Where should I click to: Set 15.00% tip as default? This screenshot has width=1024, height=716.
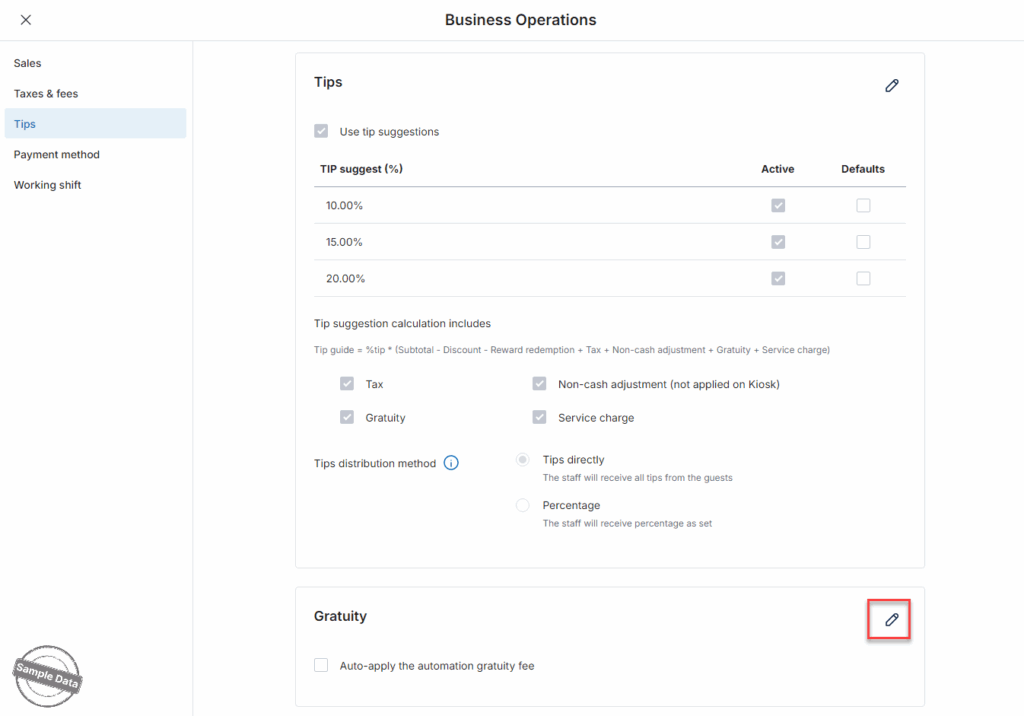click(x=863, y=242)
